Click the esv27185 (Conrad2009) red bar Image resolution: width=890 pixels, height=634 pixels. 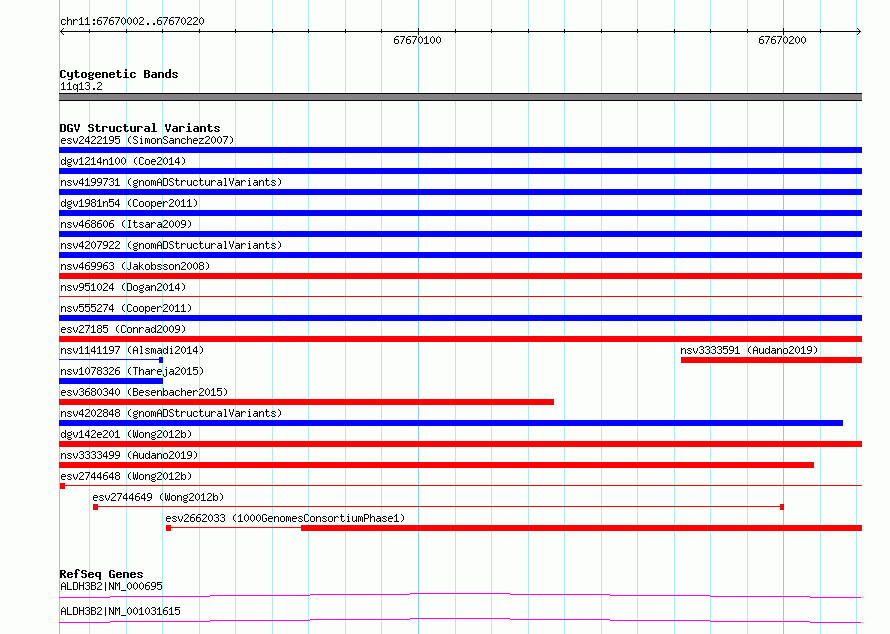tap(460, 339)
